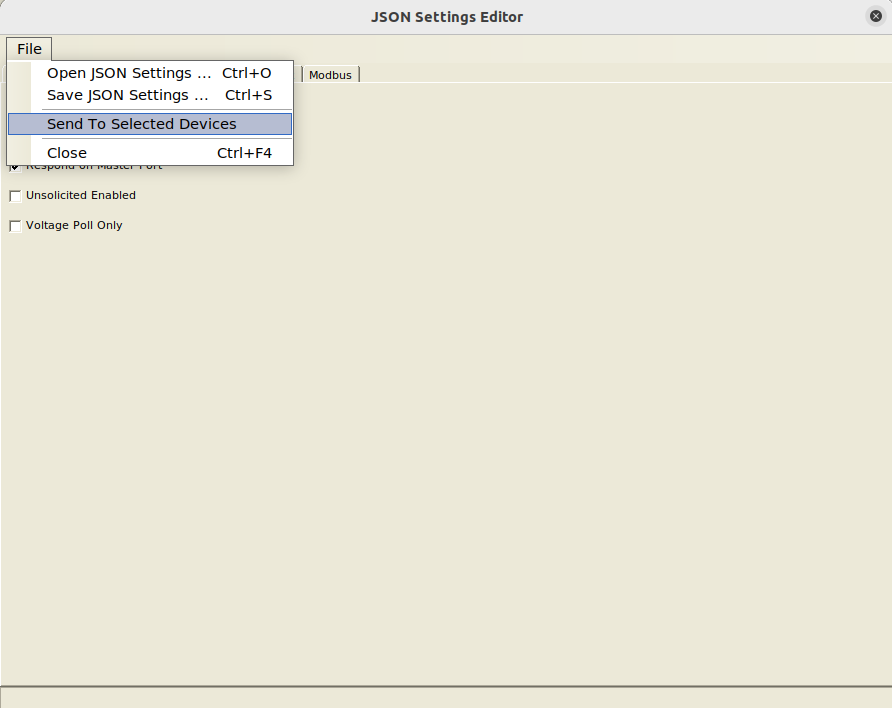This screenshot has width=892, height=708.
Task: Toggle the Respond on Master Port checkbox
Action: [15, 167]
